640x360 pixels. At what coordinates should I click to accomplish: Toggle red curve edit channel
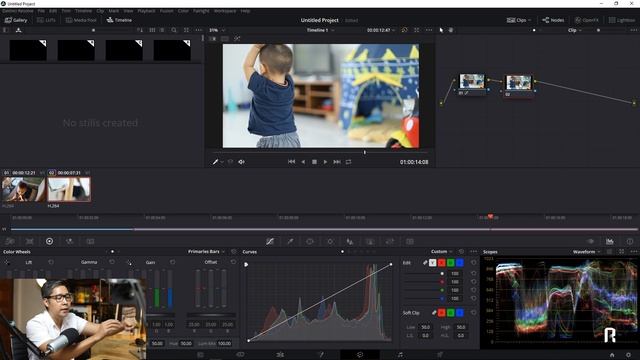coord(442,262)
